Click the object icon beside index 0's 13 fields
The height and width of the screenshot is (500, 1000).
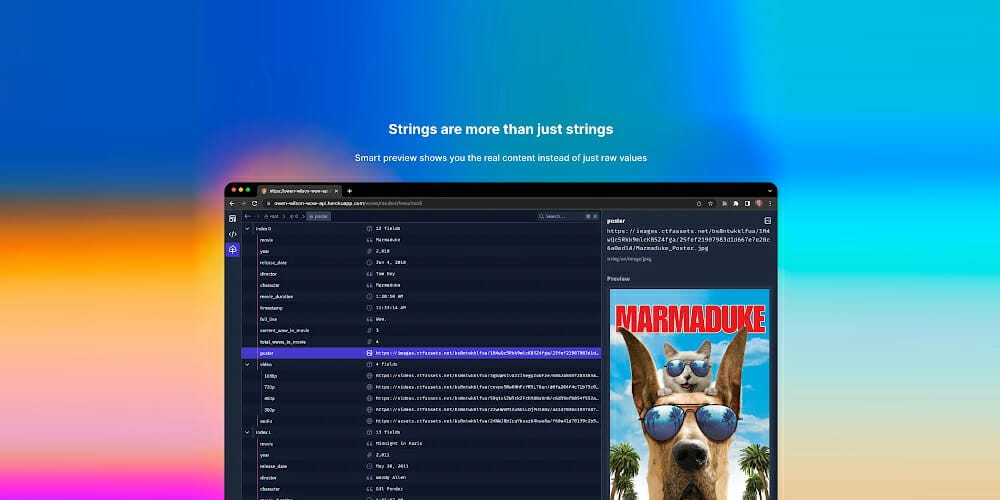(369, 228)
